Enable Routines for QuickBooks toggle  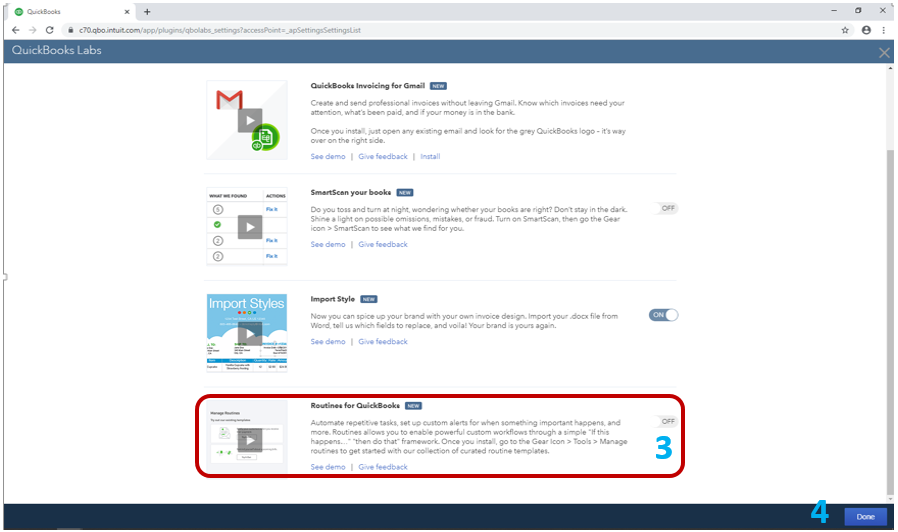pos(664,421)
